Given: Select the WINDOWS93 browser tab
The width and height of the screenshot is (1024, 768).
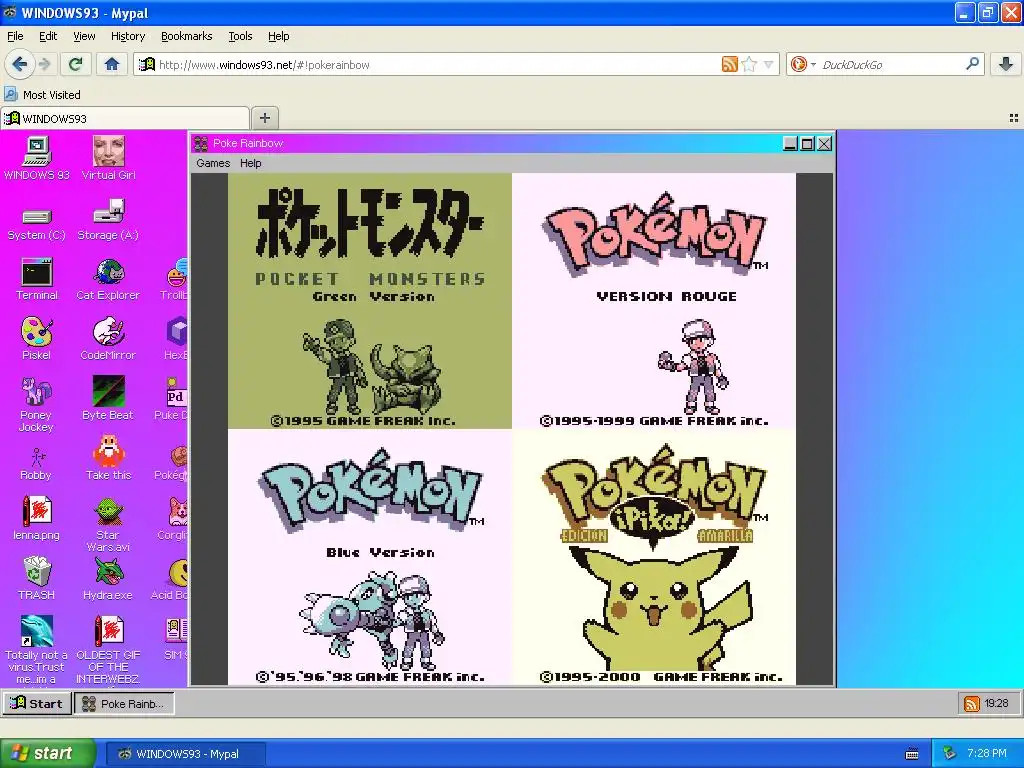Looking at the screenshot, I should tap(125, 118).
